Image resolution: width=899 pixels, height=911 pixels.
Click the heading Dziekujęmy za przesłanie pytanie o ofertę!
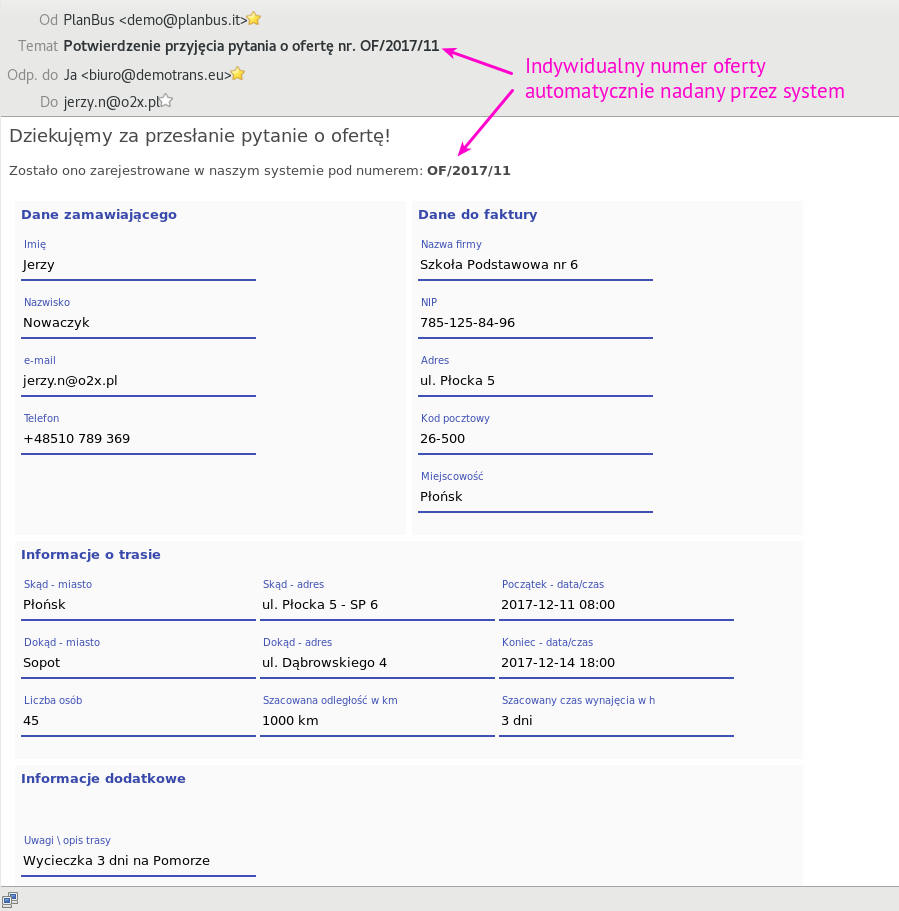tap(200, 137)
